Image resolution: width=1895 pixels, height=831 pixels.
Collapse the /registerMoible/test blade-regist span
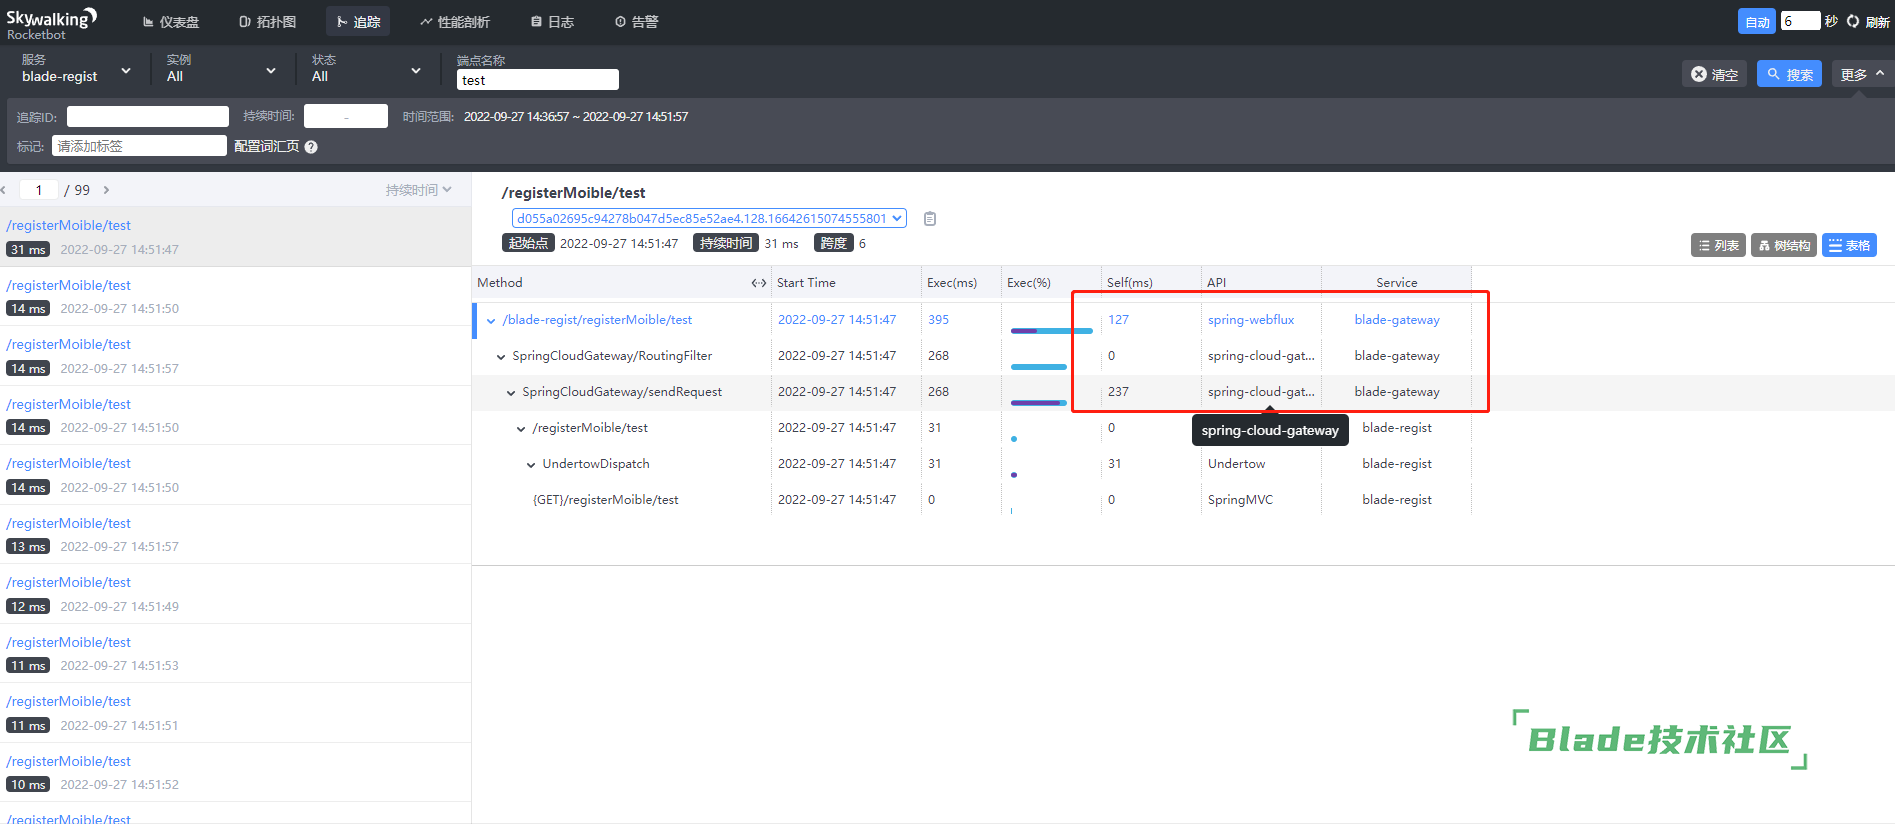tap(521, 428)
